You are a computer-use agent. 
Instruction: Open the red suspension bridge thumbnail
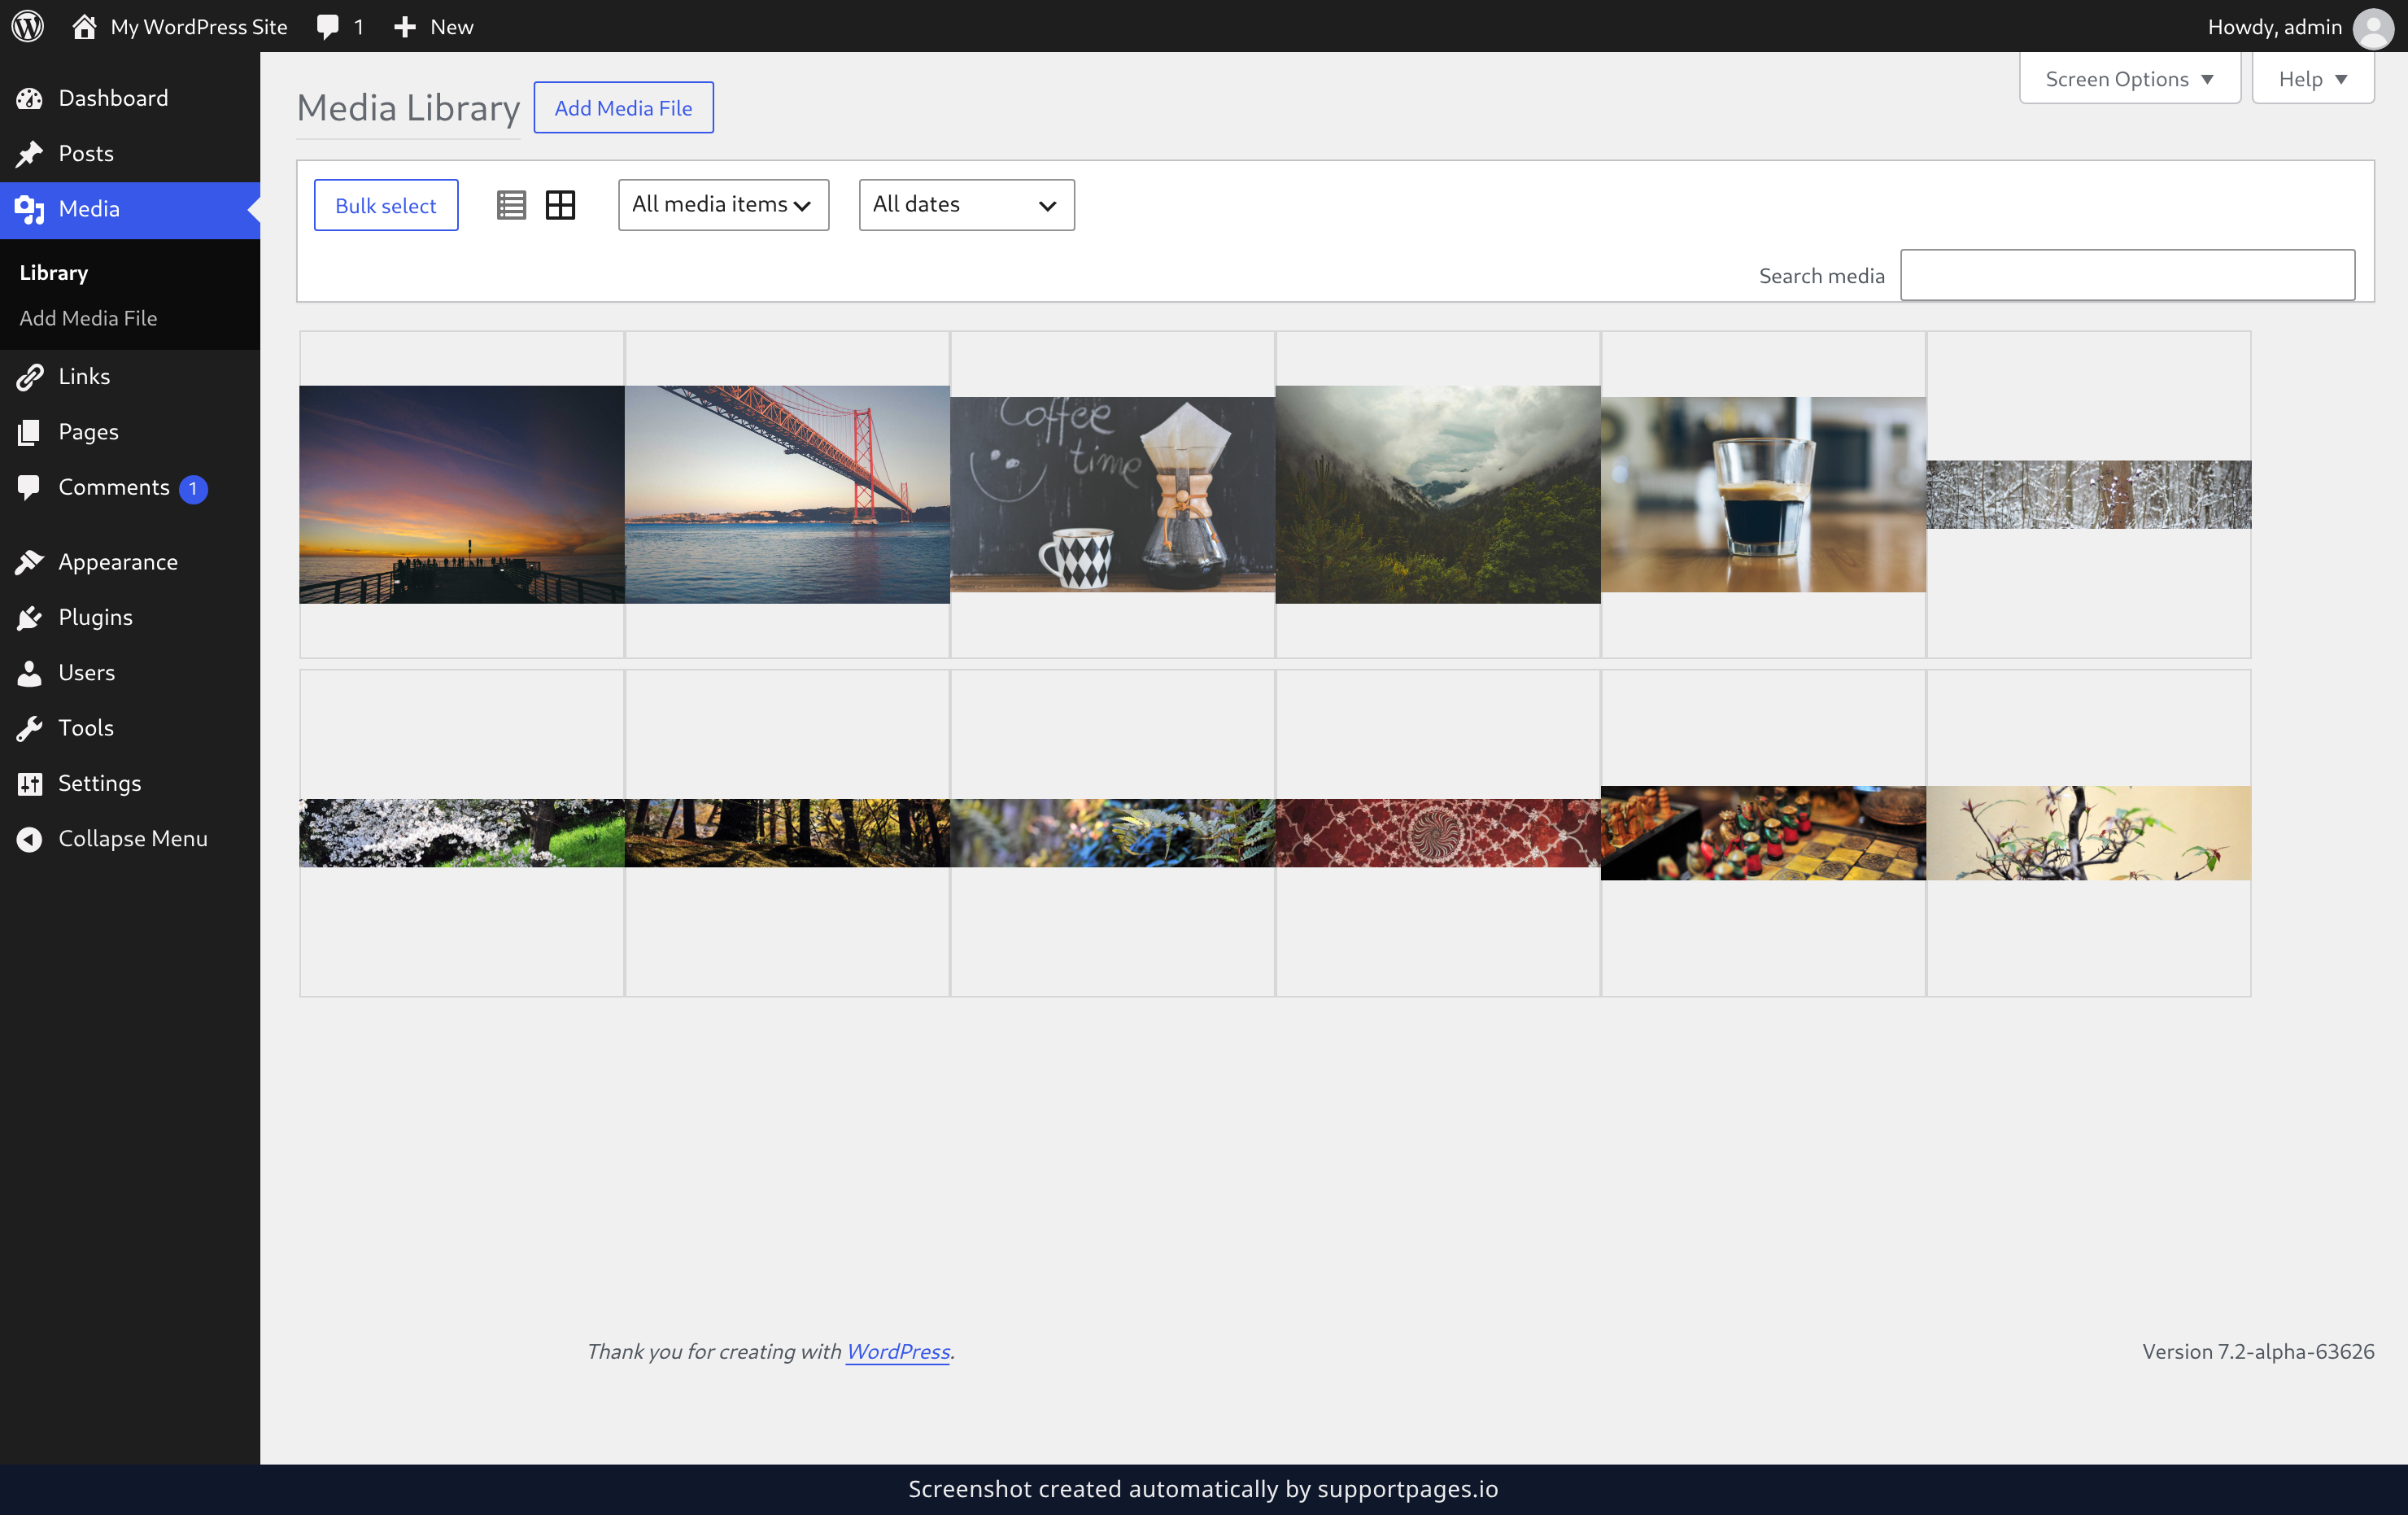pos(787,495)
